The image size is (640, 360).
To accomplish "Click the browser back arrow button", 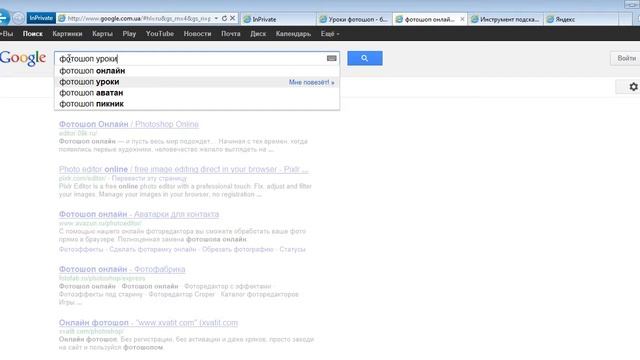I will click(3, 18).
